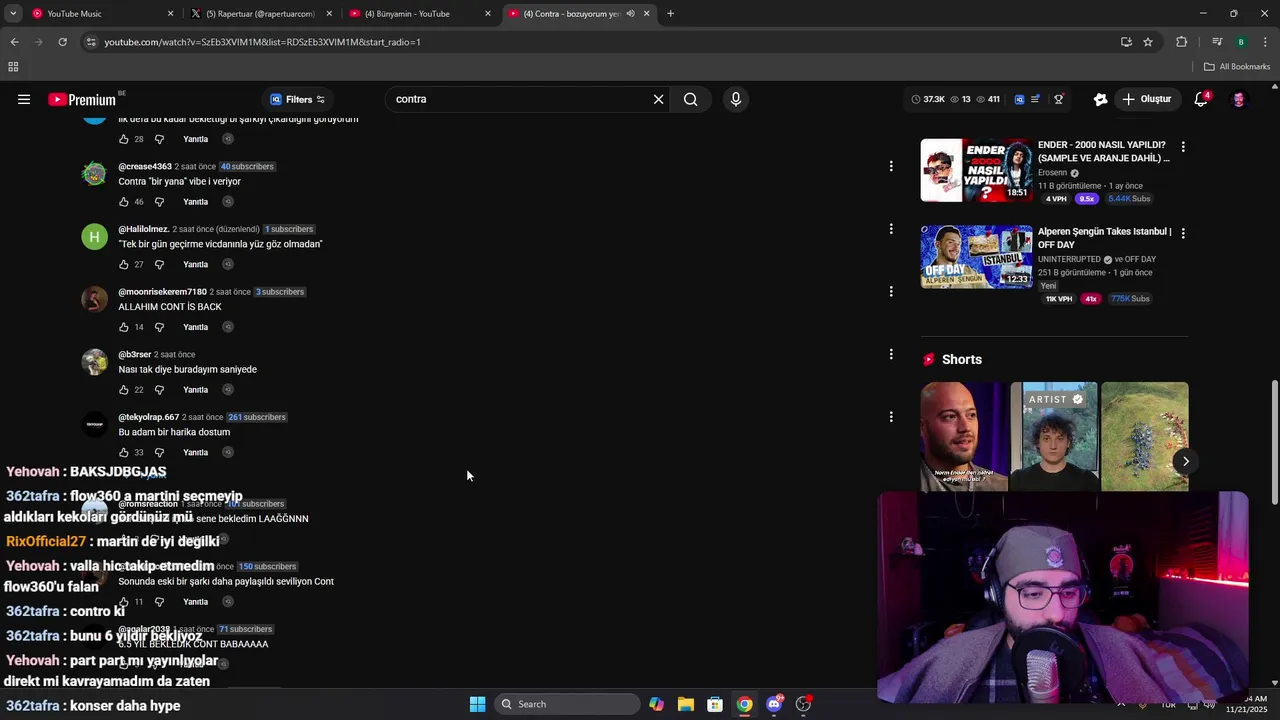Screen dimensions: 1280x720
Task: Open the first Shorts video of bearded man
Action: tap(964, 436)
